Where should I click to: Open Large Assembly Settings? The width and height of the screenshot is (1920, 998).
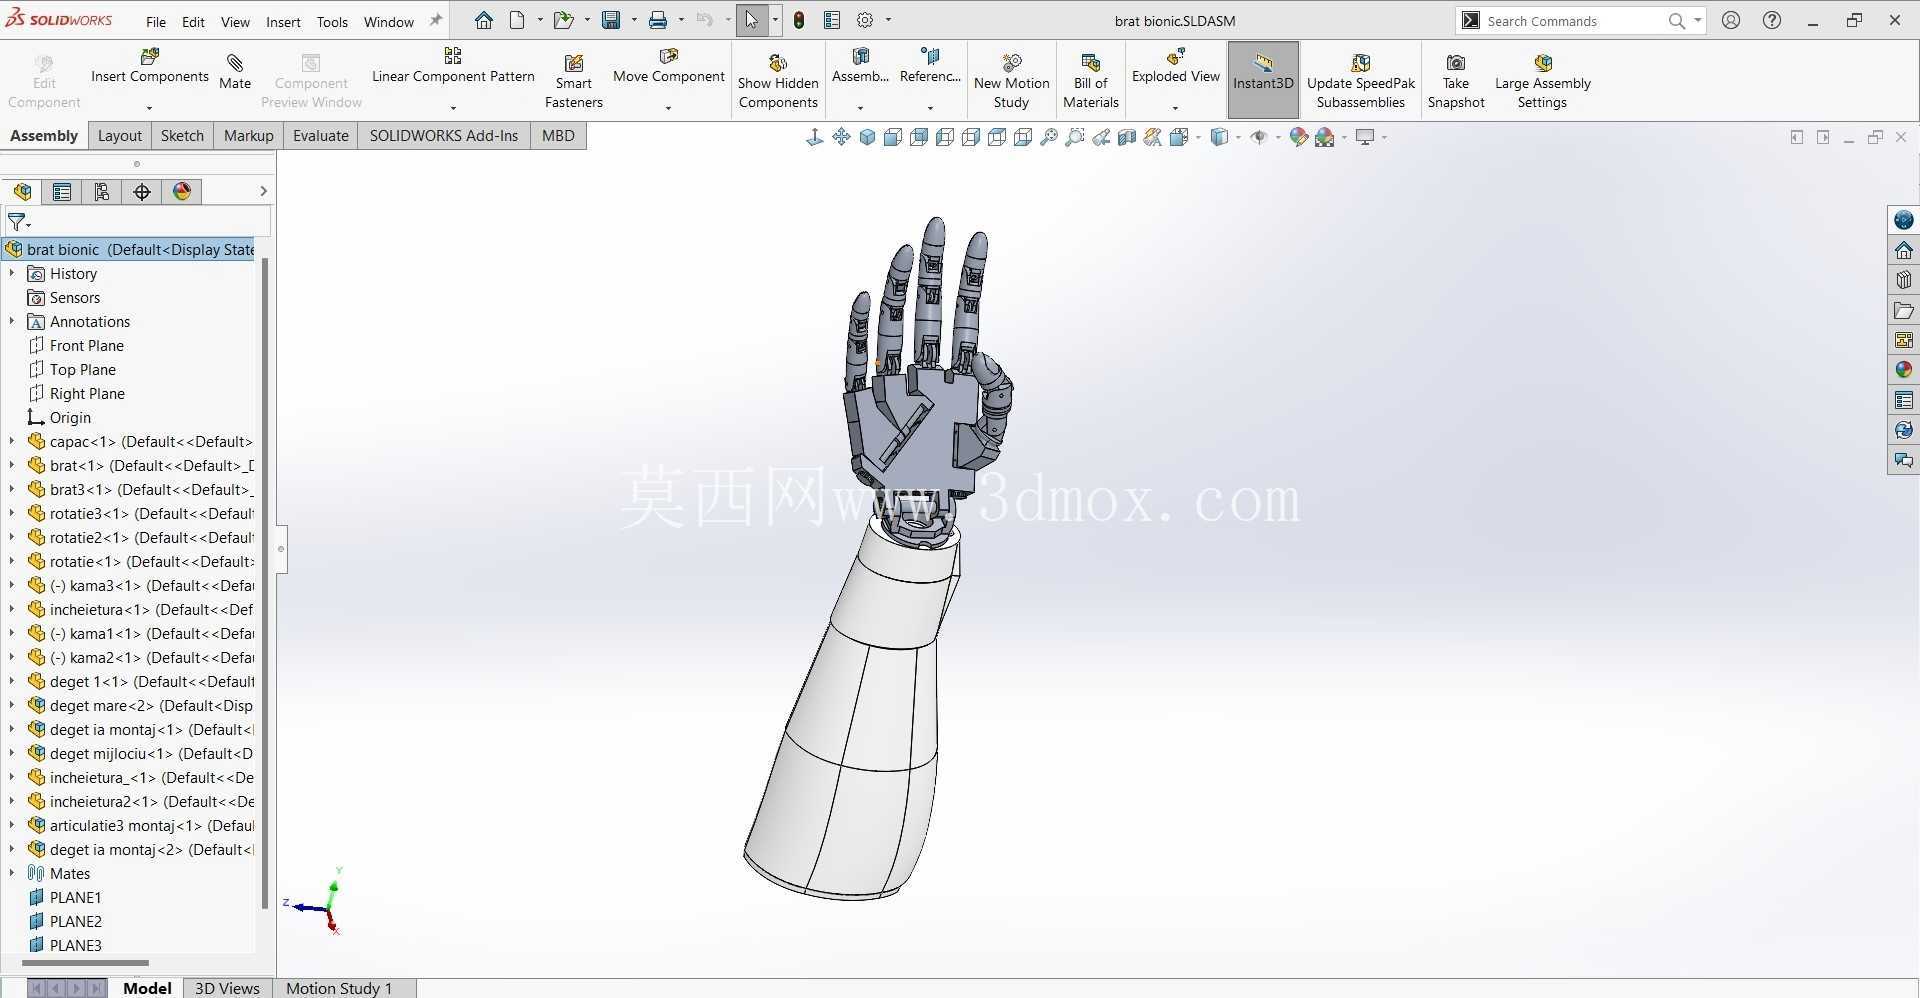pos(1542,81)
